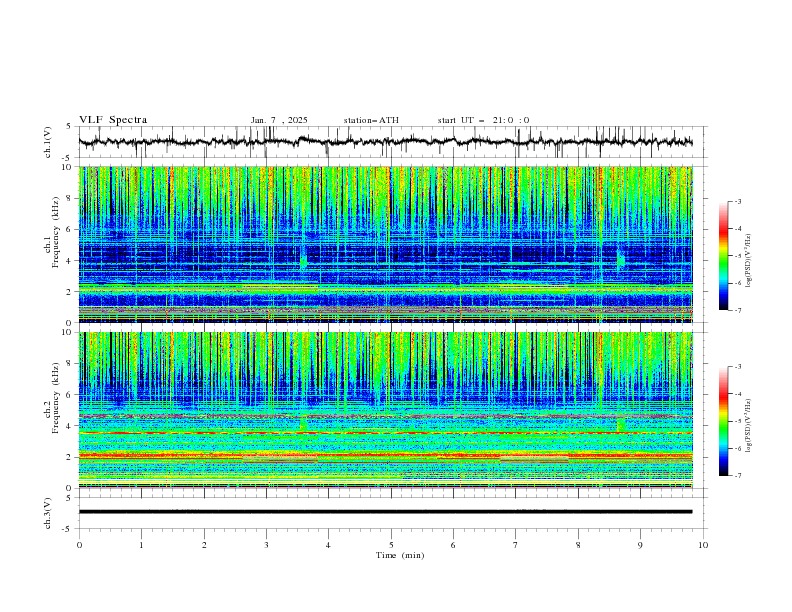The image size is (792, 612).
Task: Click the ch.2 "Frequency (kHz)" axis label
Action: 56,397
